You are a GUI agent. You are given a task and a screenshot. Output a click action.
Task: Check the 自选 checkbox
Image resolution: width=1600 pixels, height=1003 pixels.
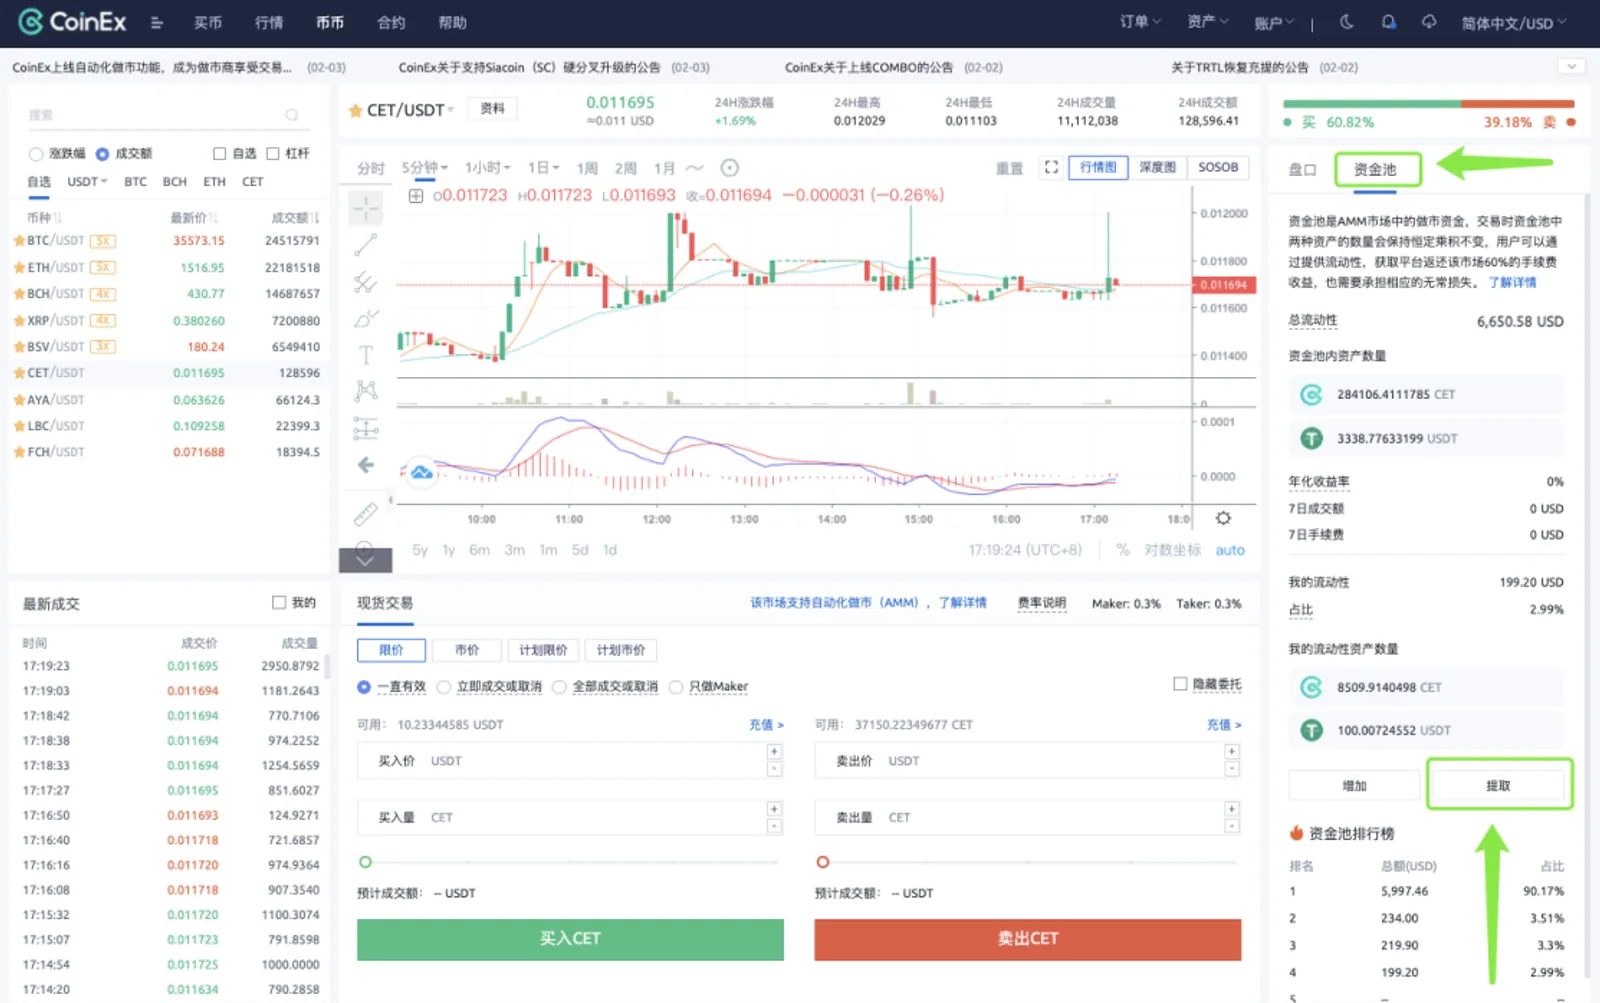pyautogui.click(x=219, y=154)
